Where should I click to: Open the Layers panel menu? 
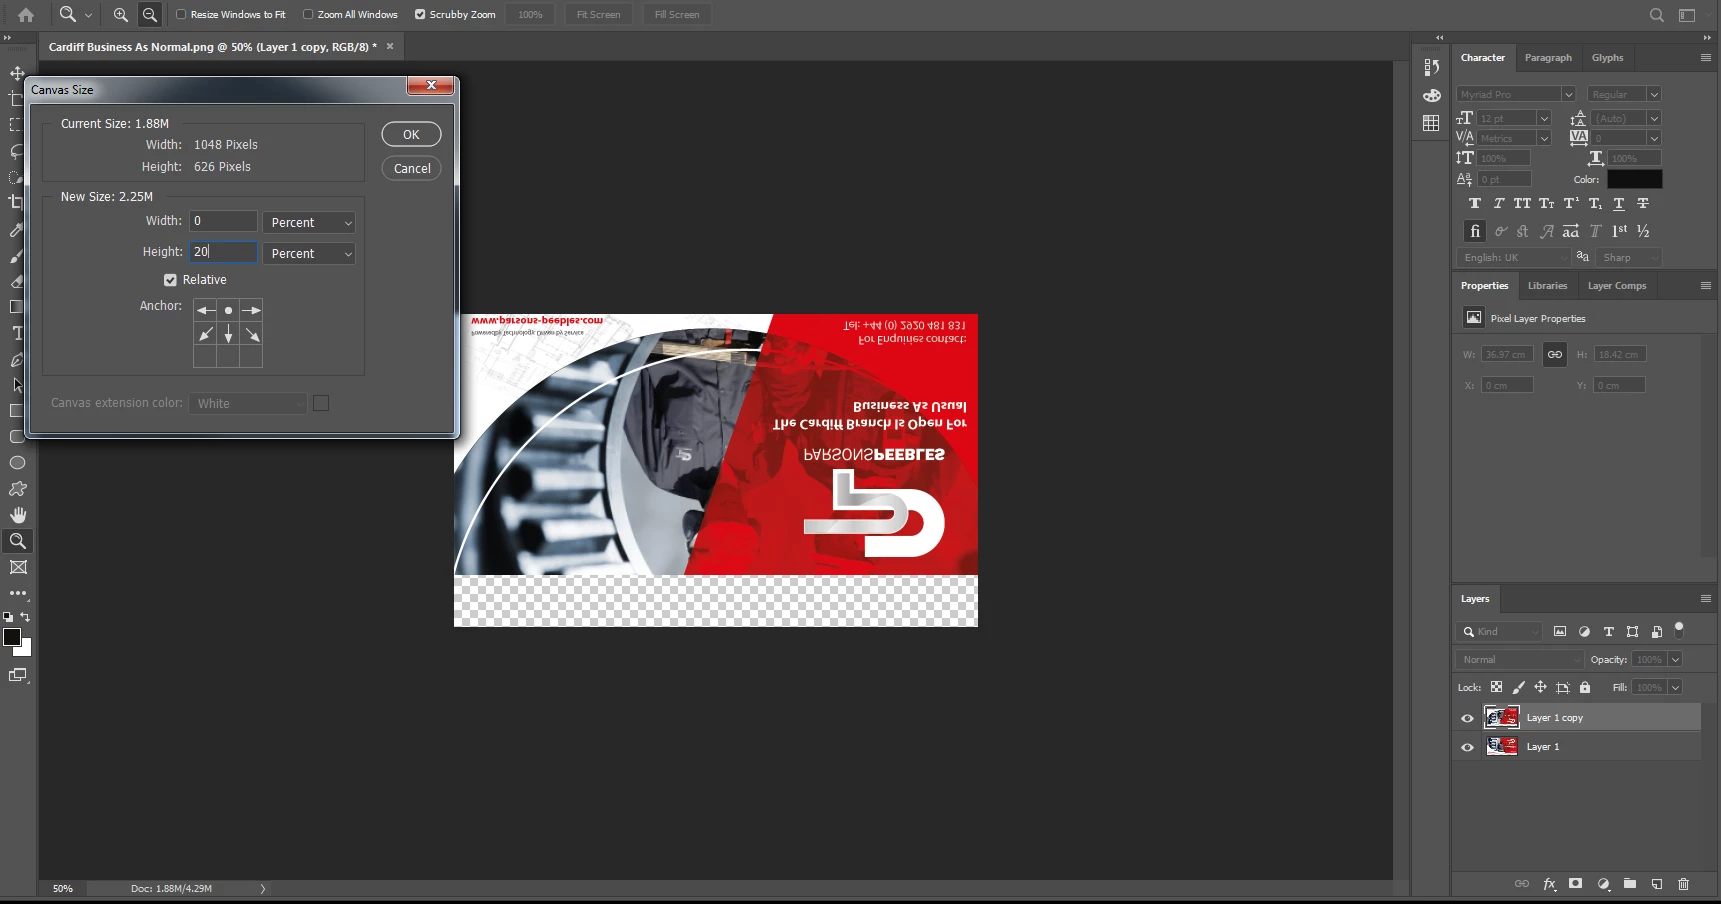point(1705,598)
